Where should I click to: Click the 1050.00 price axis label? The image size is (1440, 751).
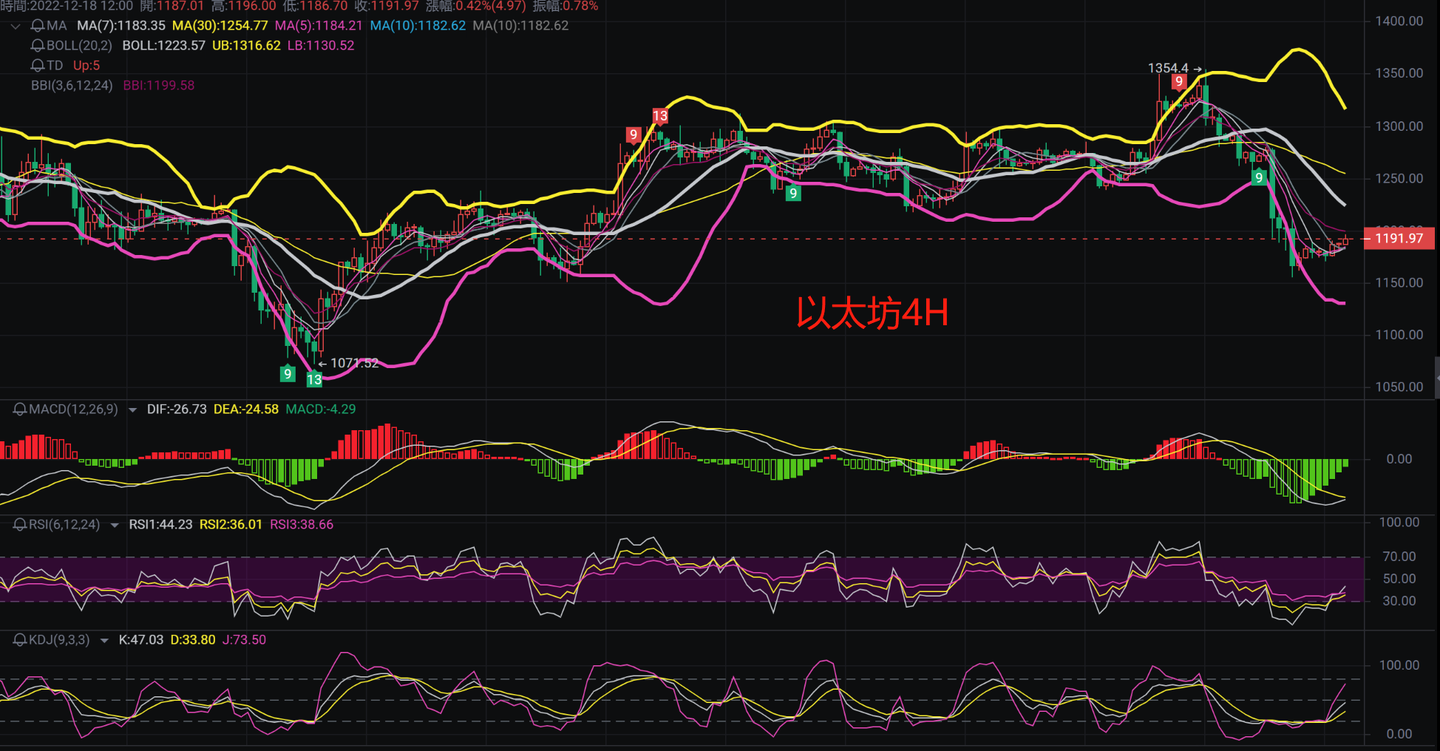point(1400,387)
